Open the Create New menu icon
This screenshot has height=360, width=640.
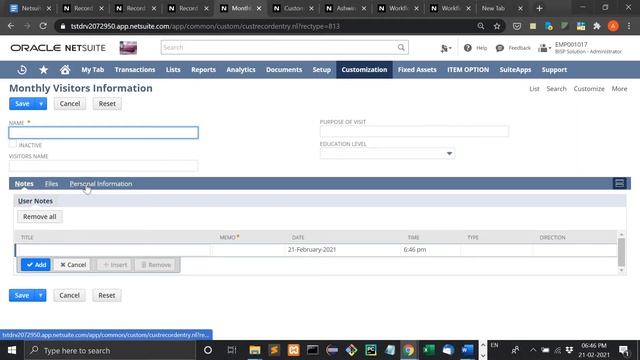(445, 48)
